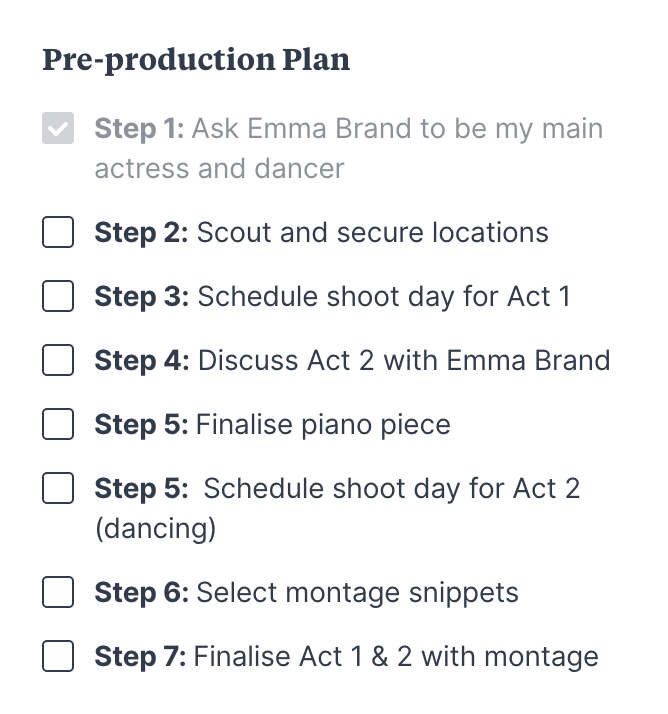Click the Pre-production Plan heading
Image resolution: width=668 pixels, height=714 pixels.
tap(196, 60)
